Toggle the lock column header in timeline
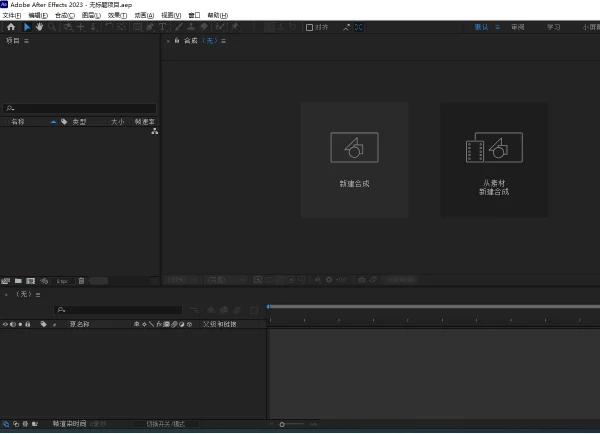Viewport: 600px width, 434px height. (x=28, y=324)
